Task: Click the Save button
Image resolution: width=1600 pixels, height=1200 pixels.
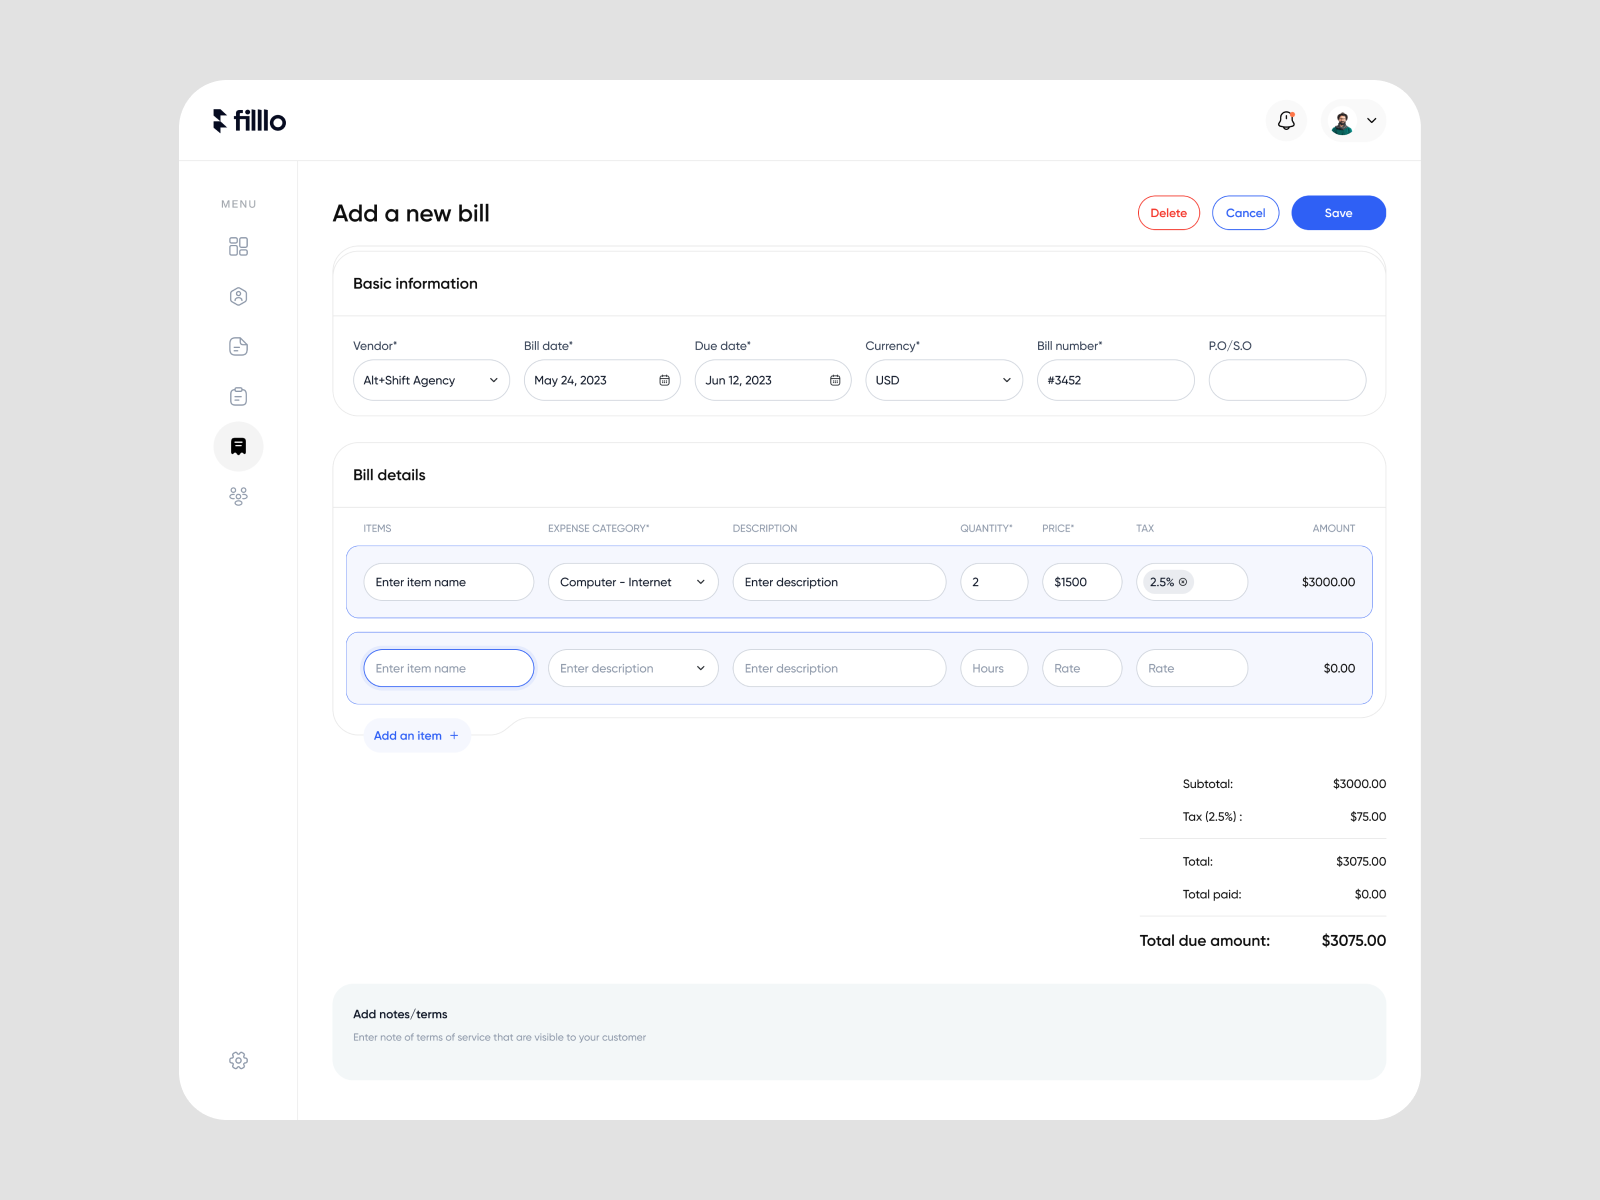Action: click(1338, 212)
